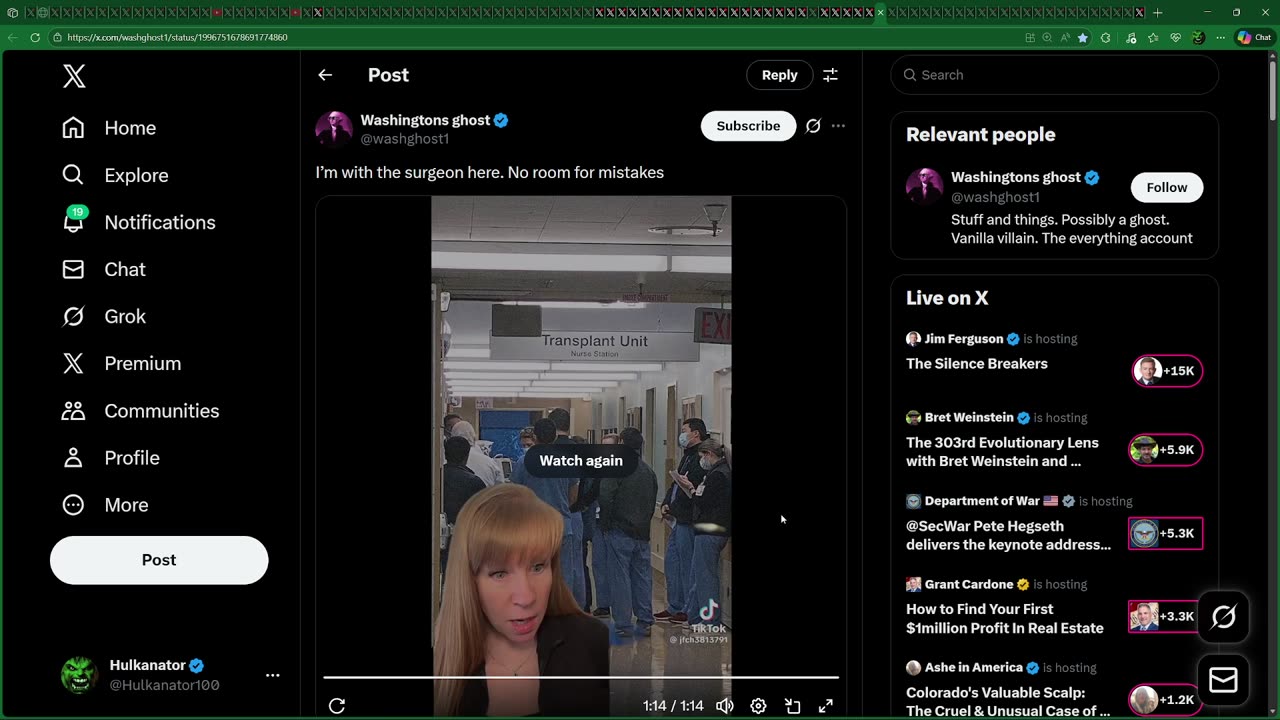Reload the page with browser refresh
The width and height of the screenshot is (1280, 720).
[x=35, y=37]
